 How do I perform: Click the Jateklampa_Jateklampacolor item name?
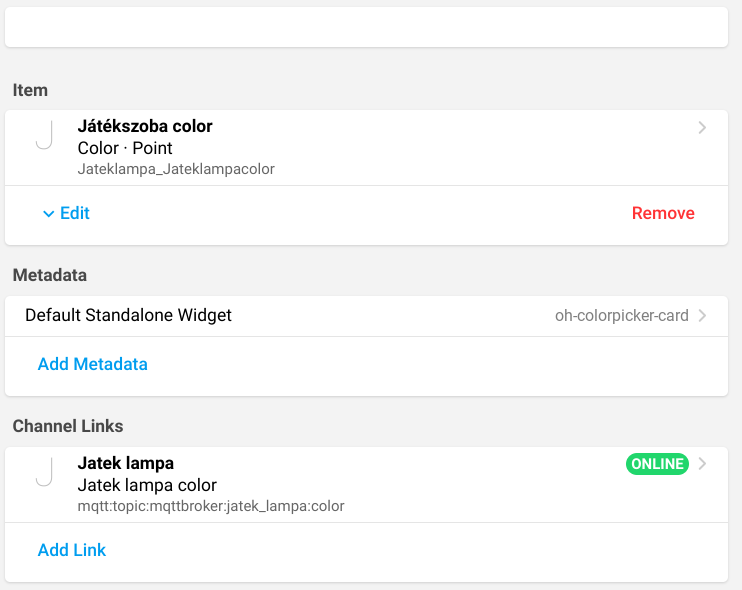tap(176, 169)
